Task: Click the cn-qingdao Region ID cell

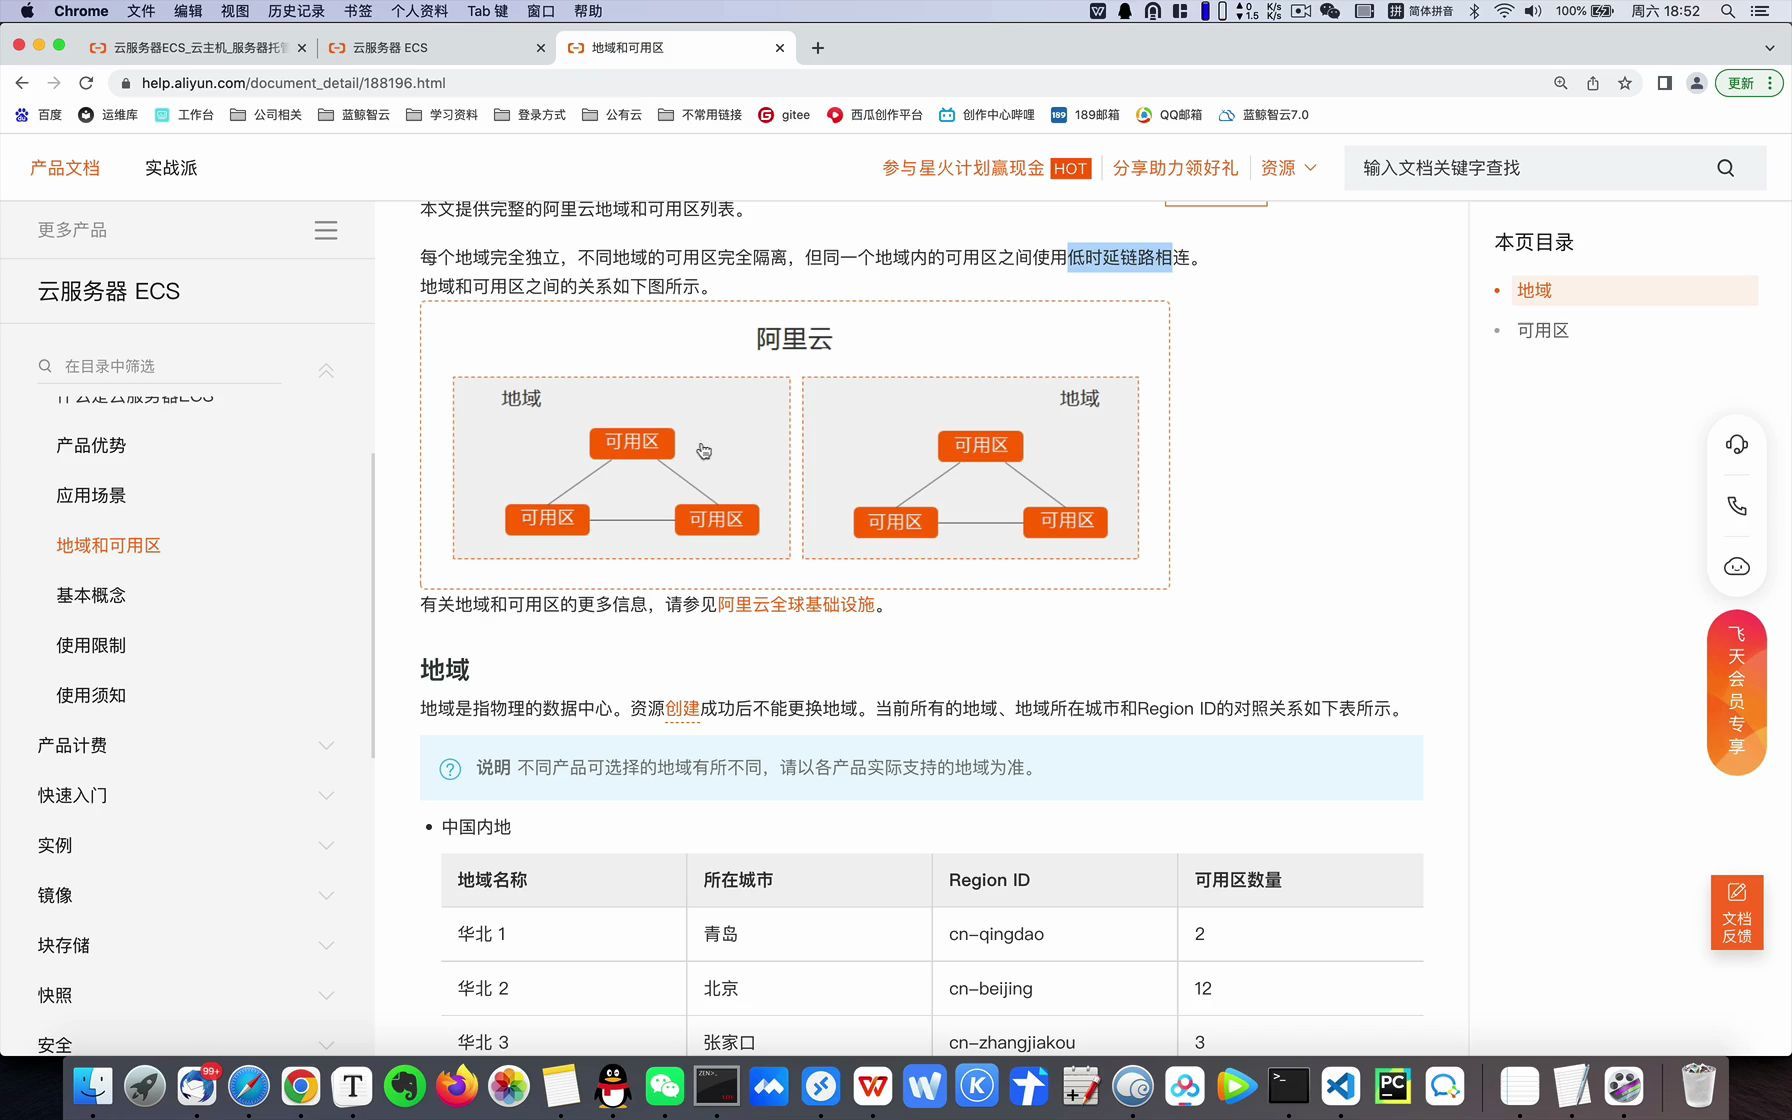Action: pyautogui.click(x=1055, y=934)
